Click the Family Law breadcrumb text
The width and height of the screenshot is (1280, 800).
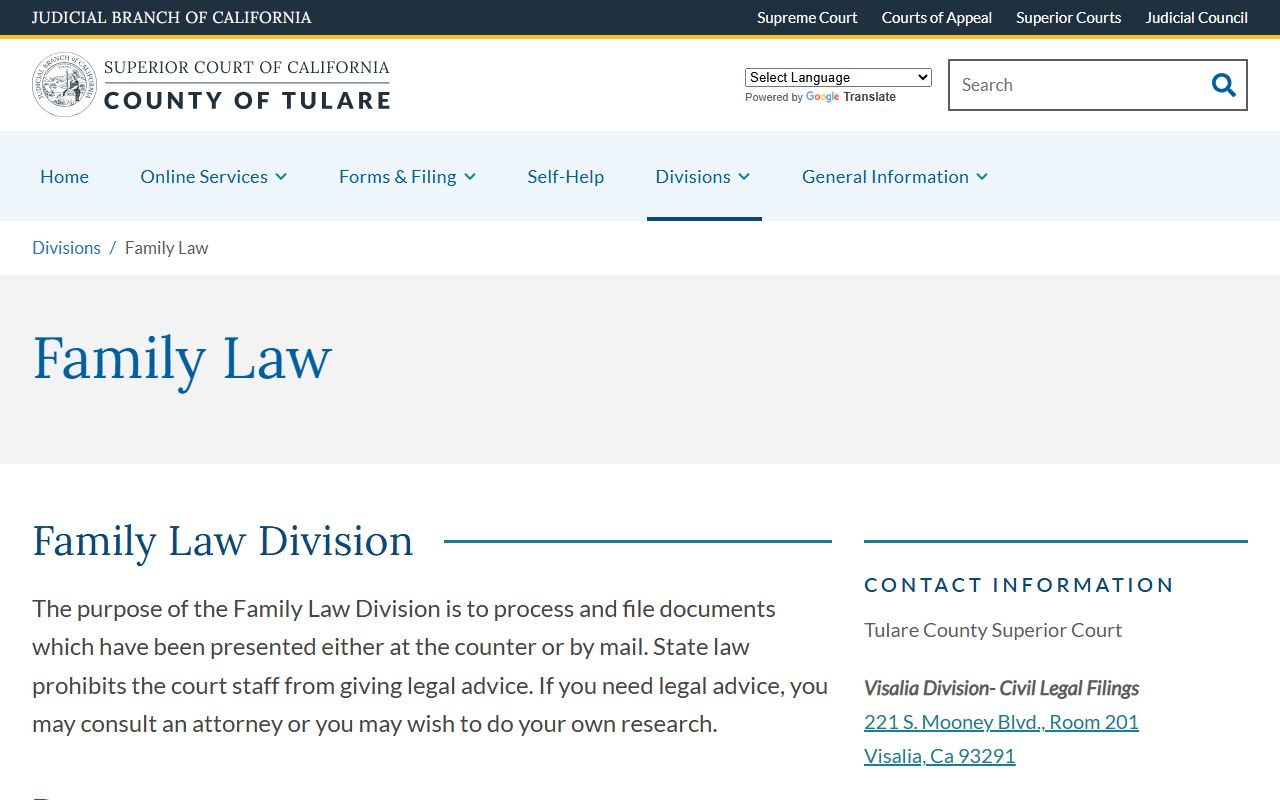167,248
